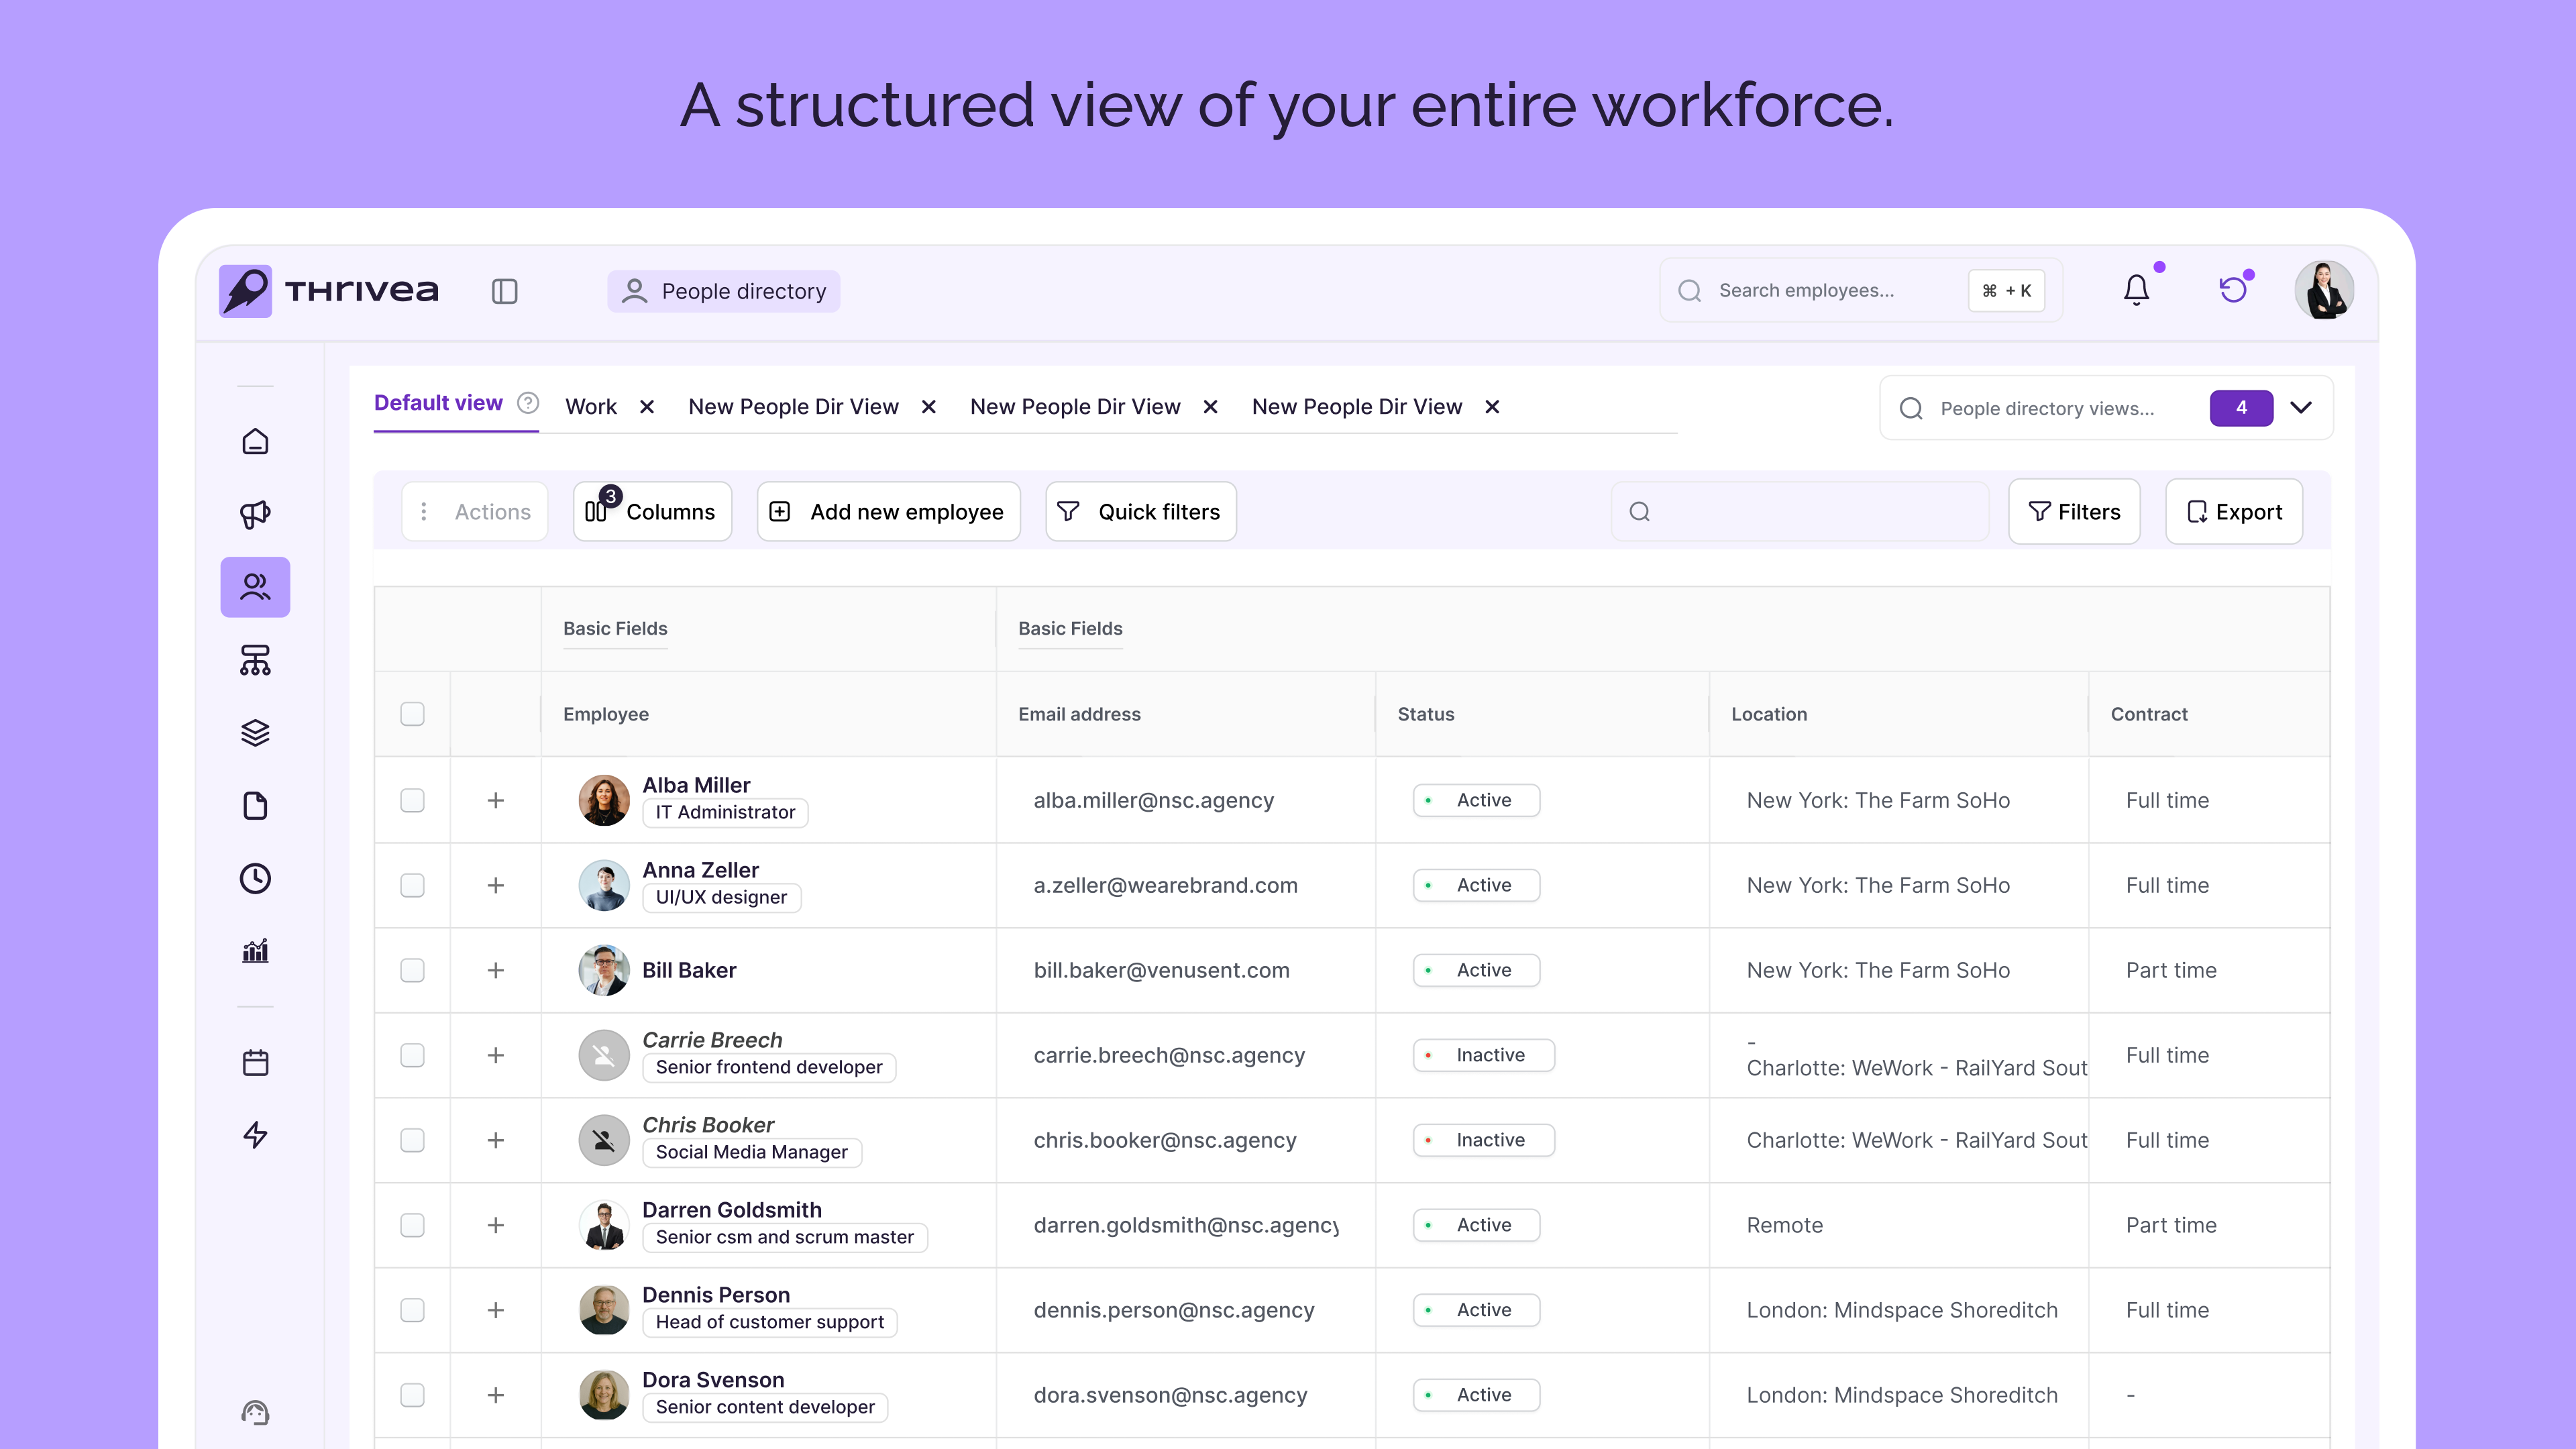Click the history refresh icon in header
The image size is (2576, 1449).
tap(2233, 290)
